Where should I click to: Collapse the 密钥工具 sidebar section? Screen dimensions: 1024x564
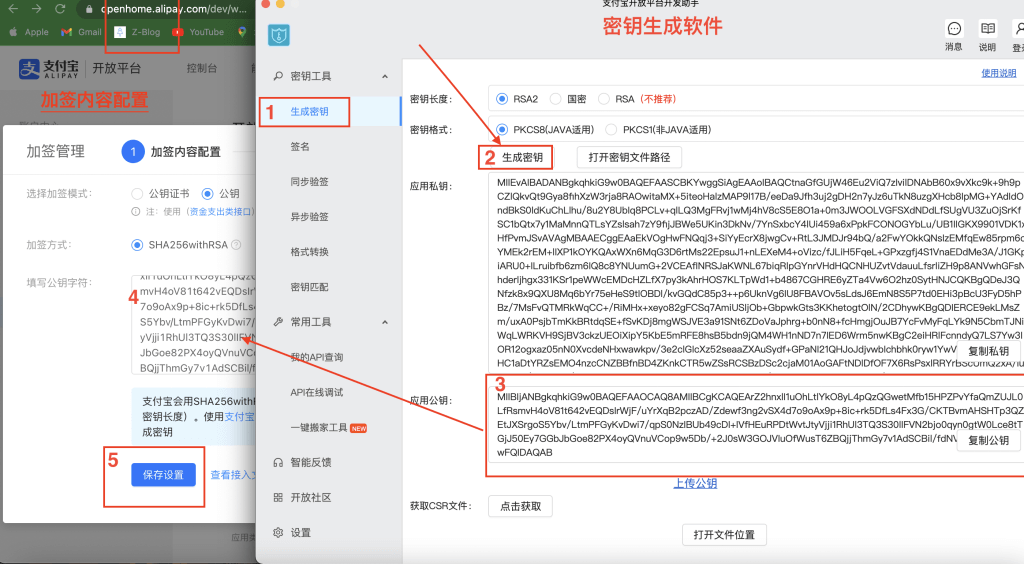tap(385, 77)
